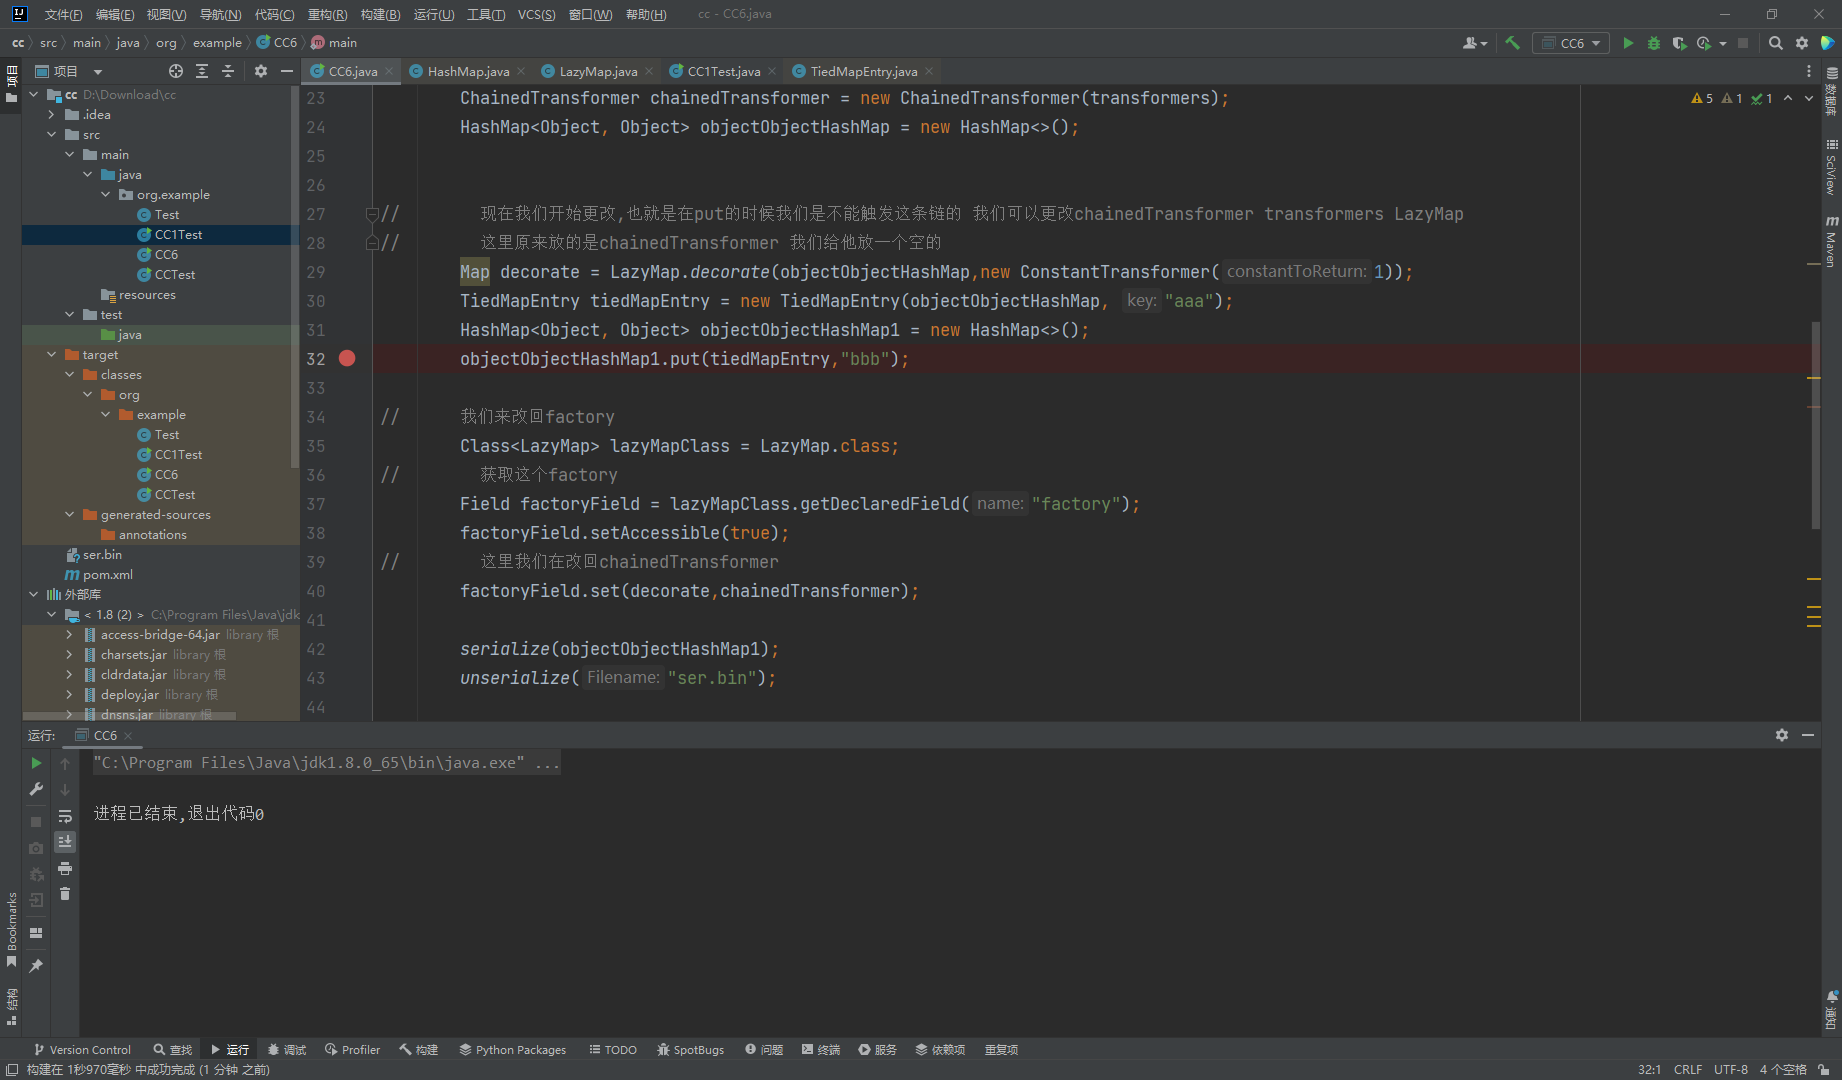Go to next highlighted error arrow
Screen dimensions: 1842x1080
[x=1809, y=98]
